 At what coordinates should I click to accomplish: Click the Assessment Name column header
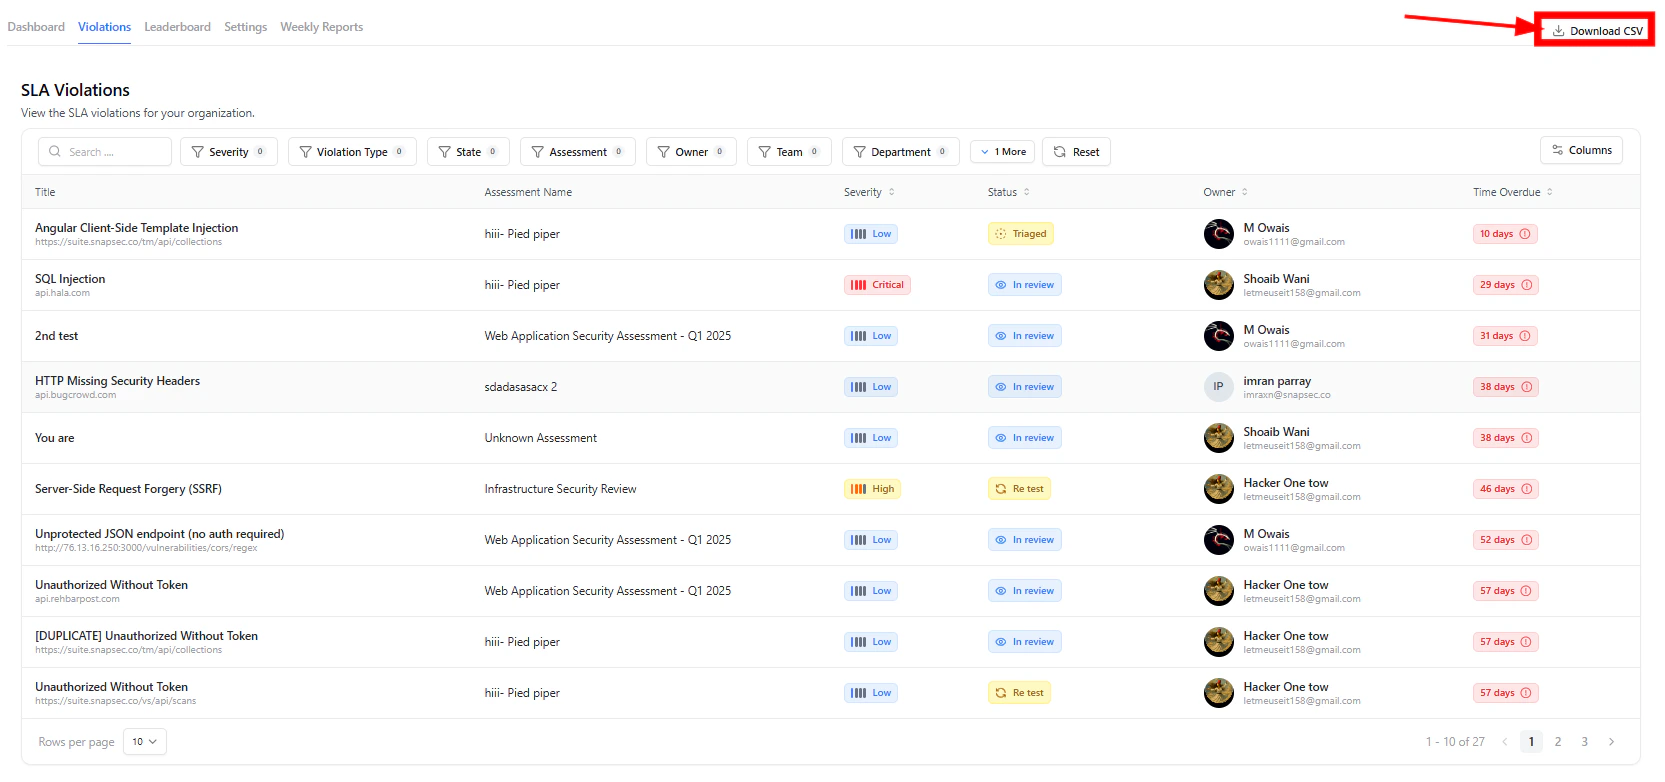pyautogui.click(x=528, y=192)
